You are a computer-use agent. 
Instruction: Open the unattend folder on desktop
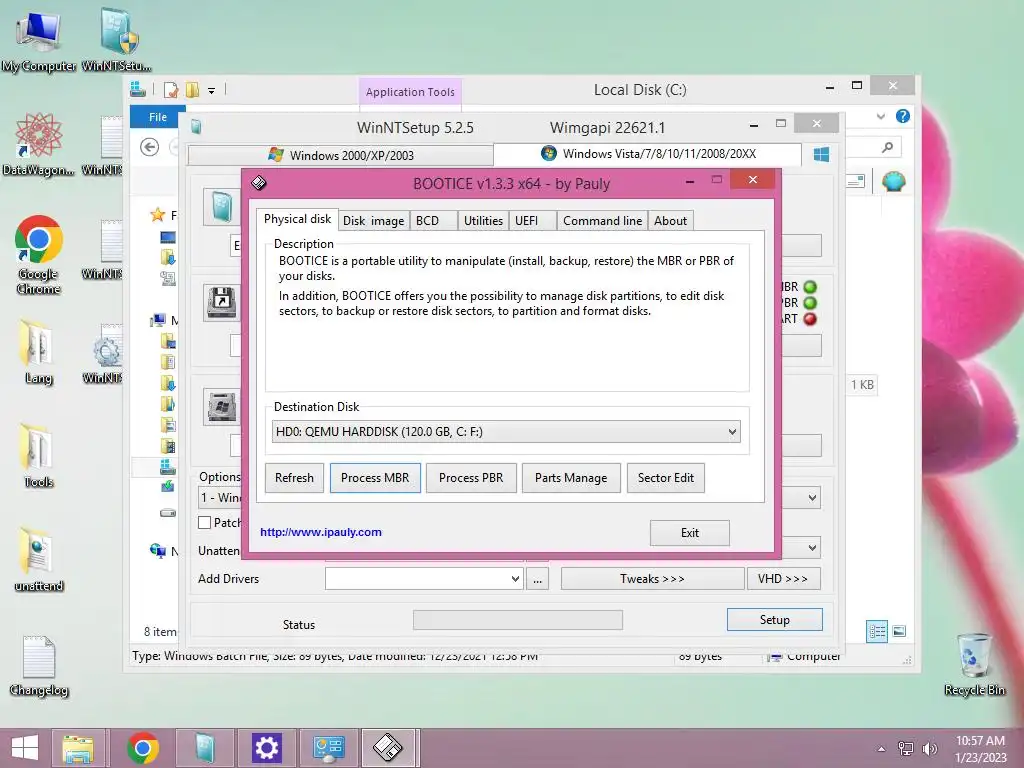pos(39,560)
